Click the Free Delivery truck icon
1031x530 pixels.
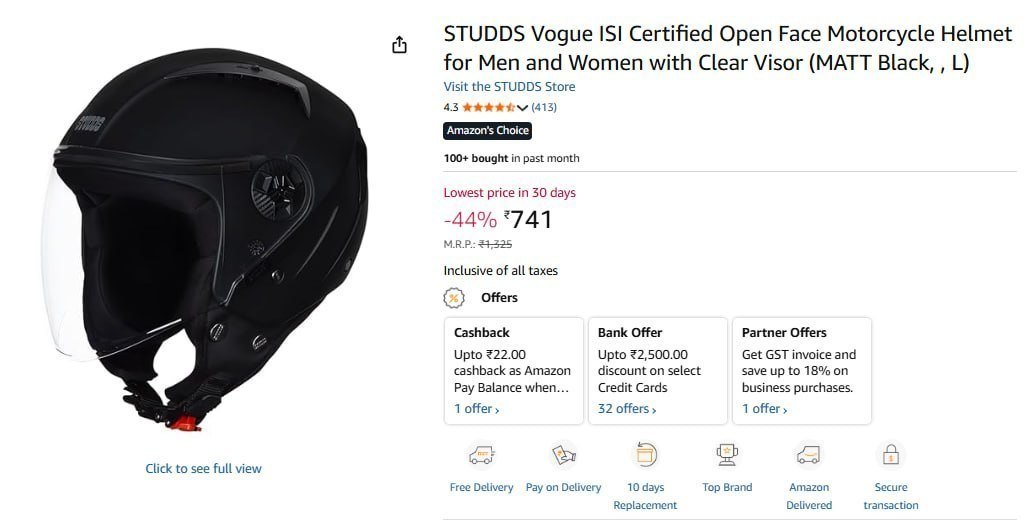pos(481,455)
